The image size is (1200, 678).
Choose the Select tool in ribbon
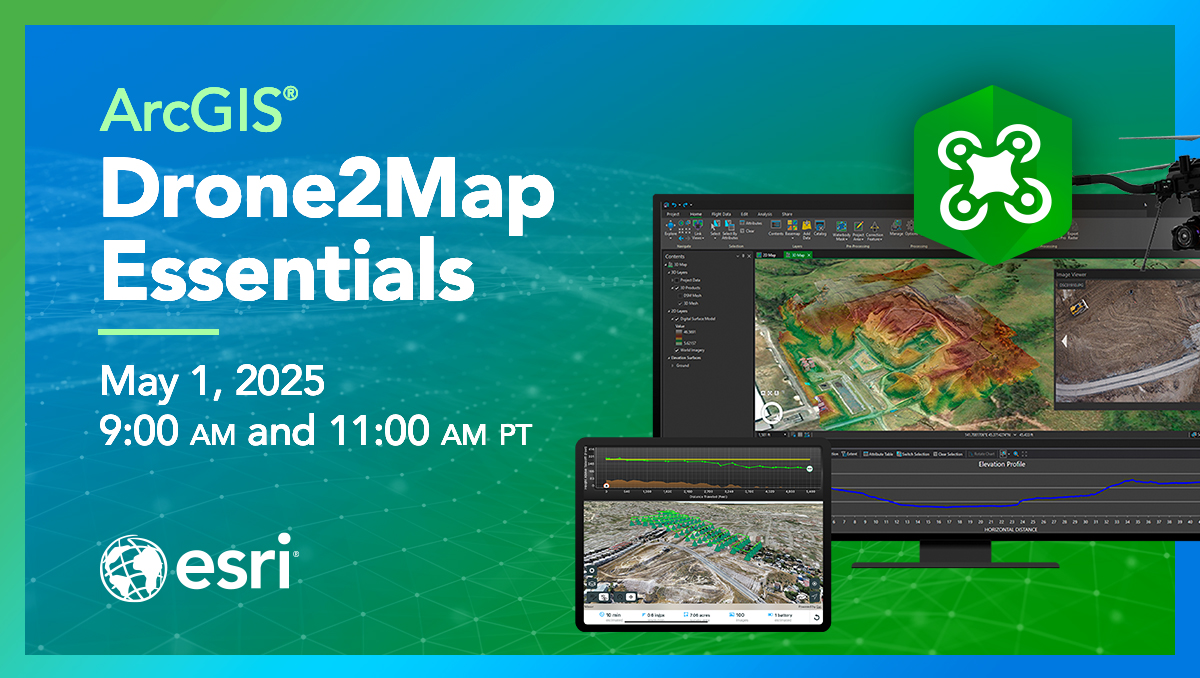[x=715, y=228]
